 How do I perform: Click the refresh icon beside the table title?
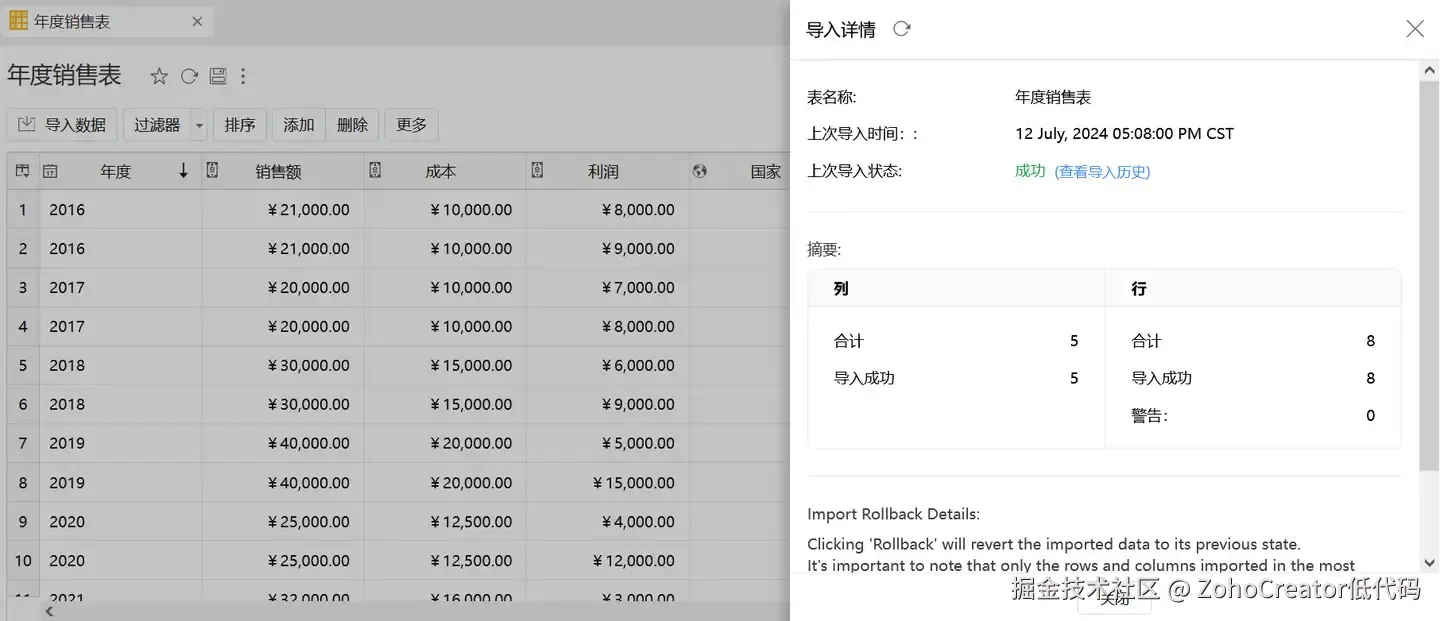tap(189, 76)
